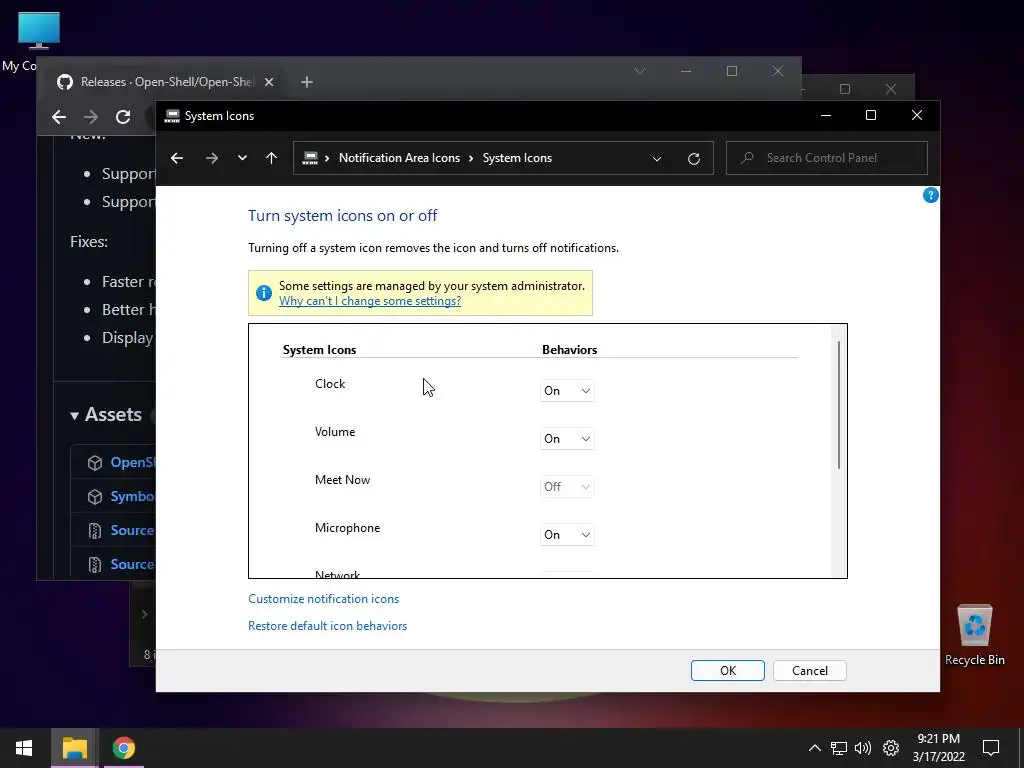
Task: Close the Open-Shell browser tab
Action: pyautogui.click(x=268, y=82)
